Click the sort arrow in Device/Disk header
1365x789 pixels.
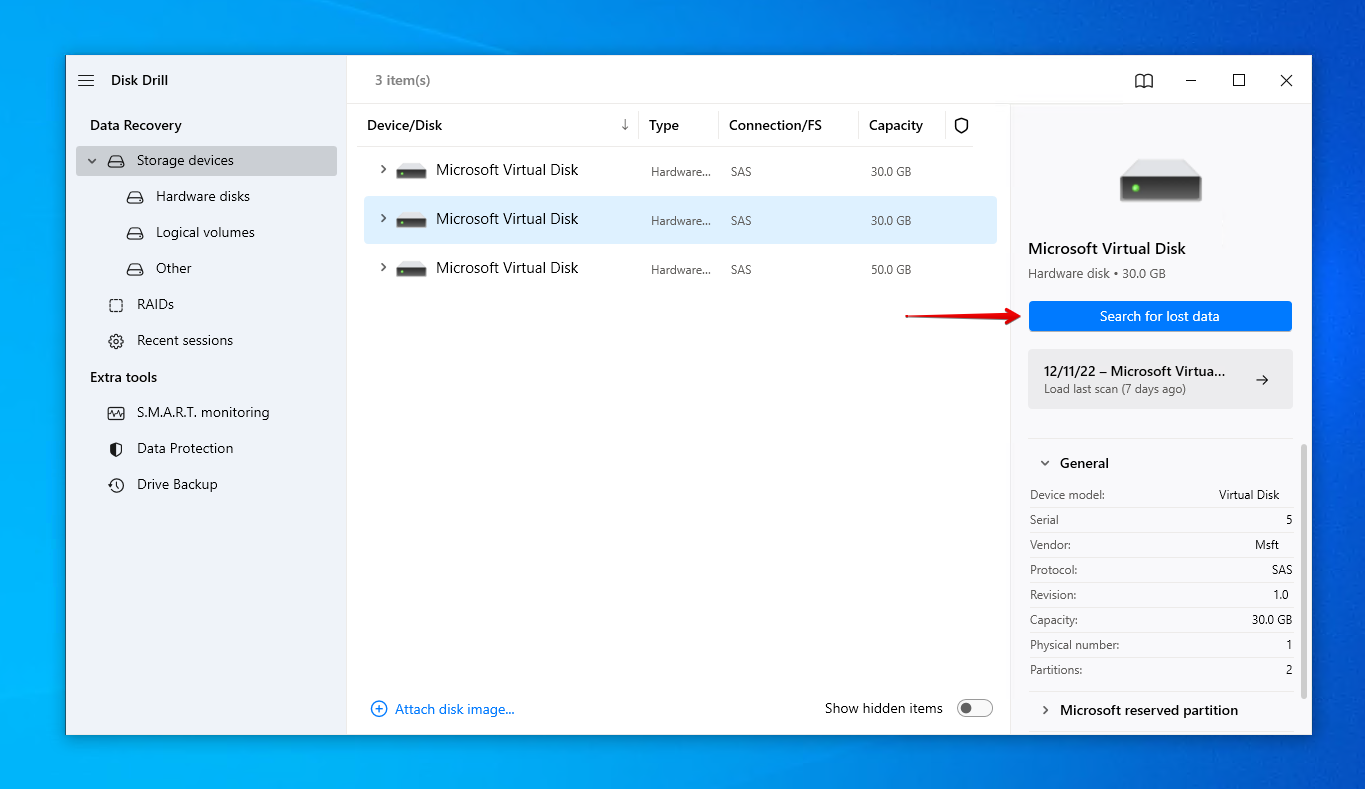click(625, 125)
